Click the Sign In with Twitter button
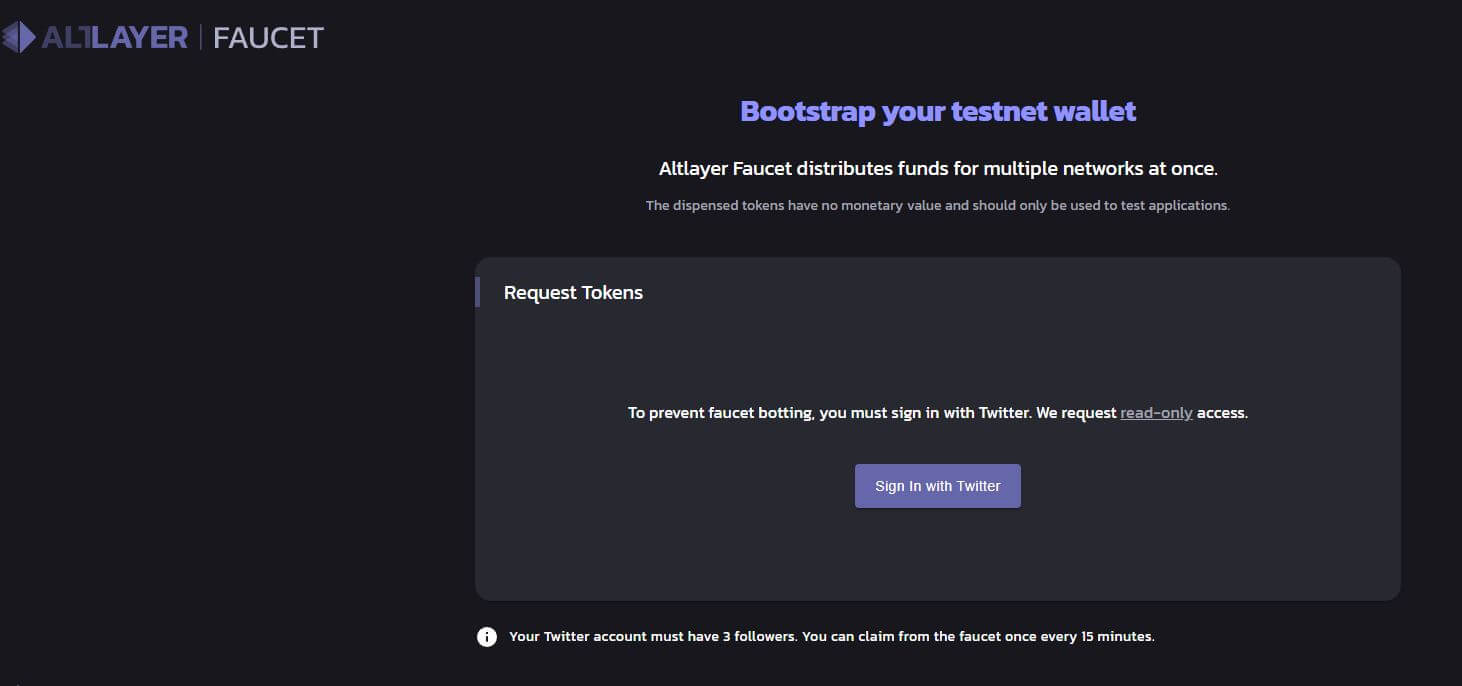The image size is (1462, 686). tap(938, 486)
